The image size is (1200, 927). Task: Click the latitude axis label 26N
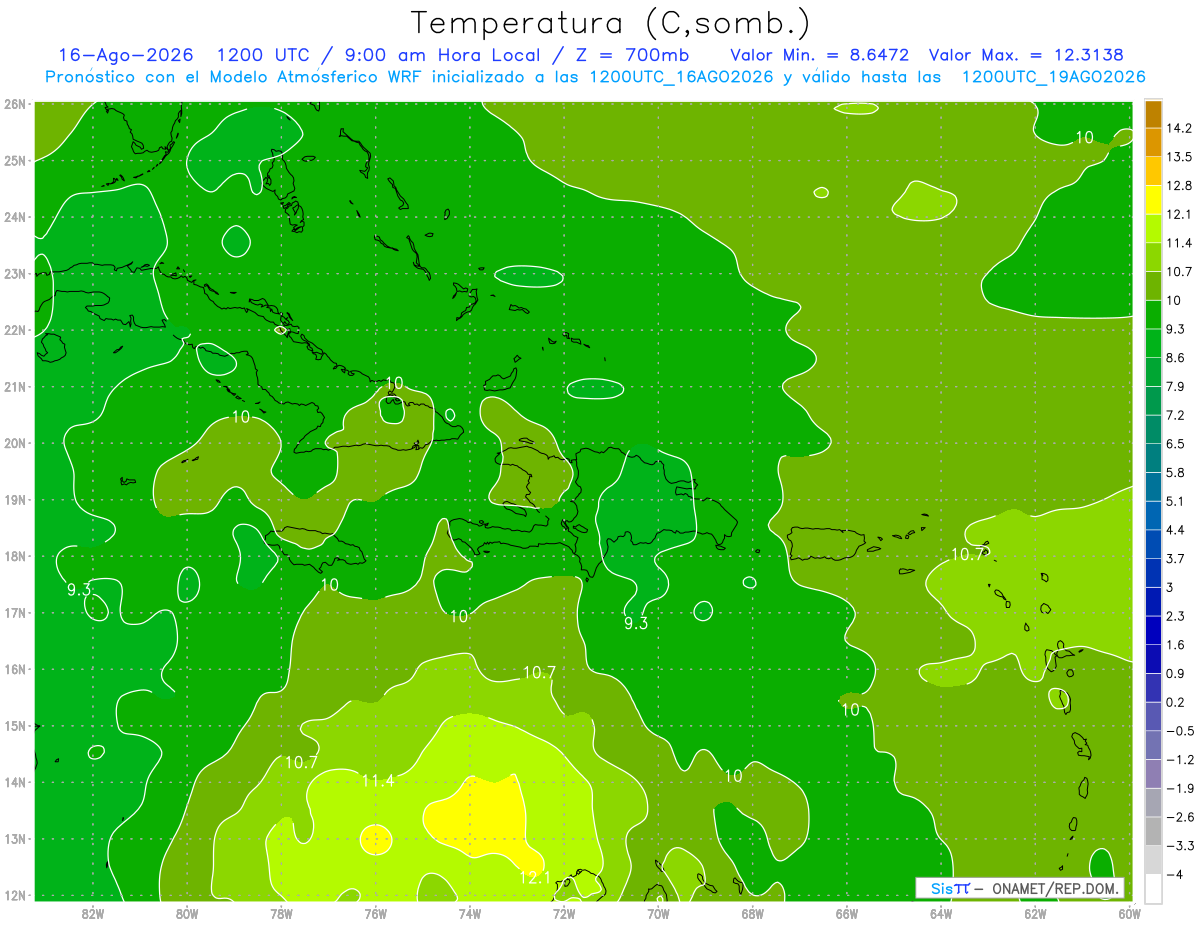(x=14, y=104)
